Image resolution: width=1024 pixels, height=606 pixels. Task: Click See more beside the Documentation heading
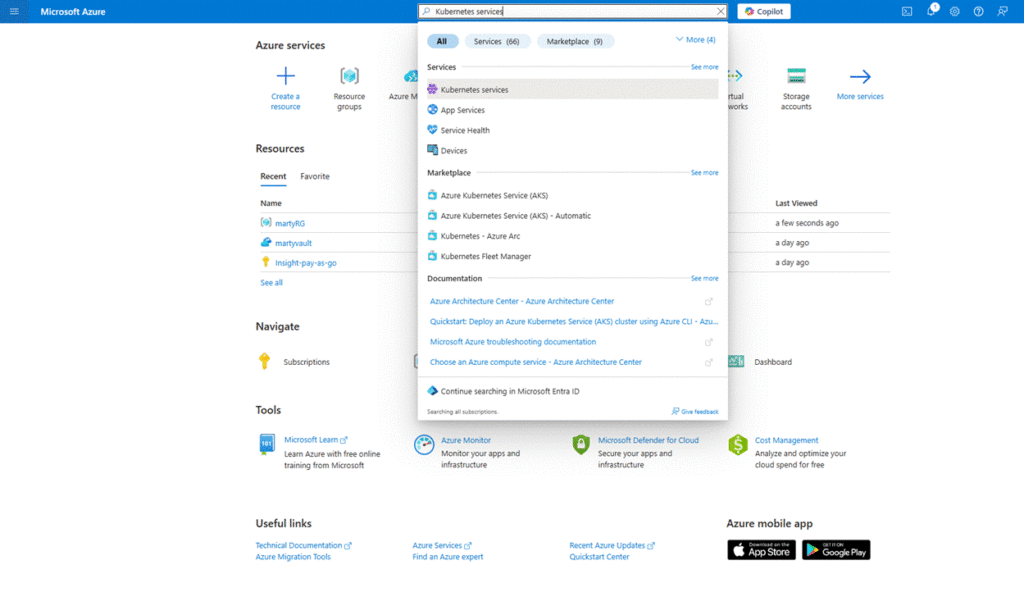[704, 278]
